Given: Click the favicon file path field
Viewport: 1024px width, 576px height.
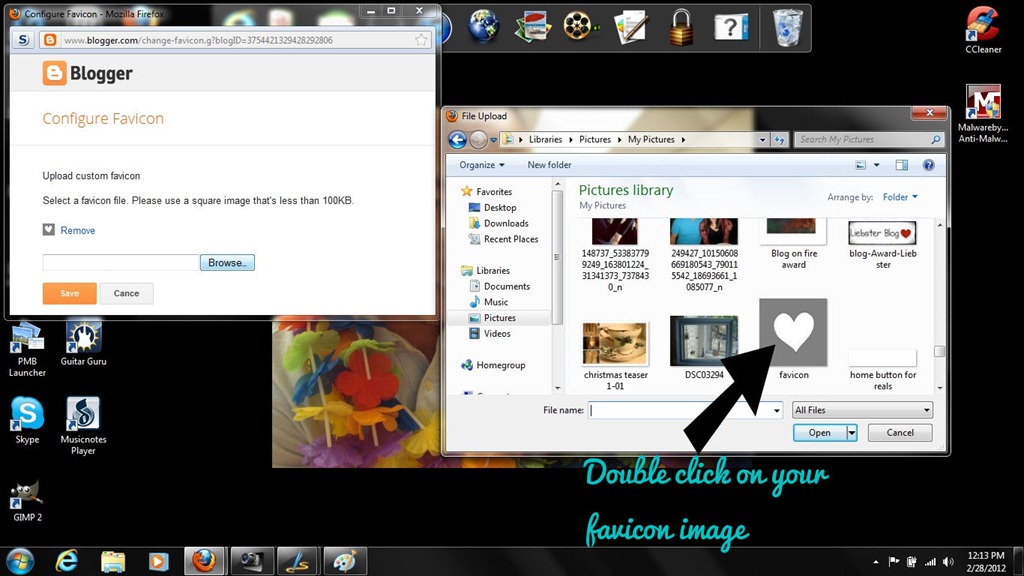Looking at the screenshot, I should 121,263.
